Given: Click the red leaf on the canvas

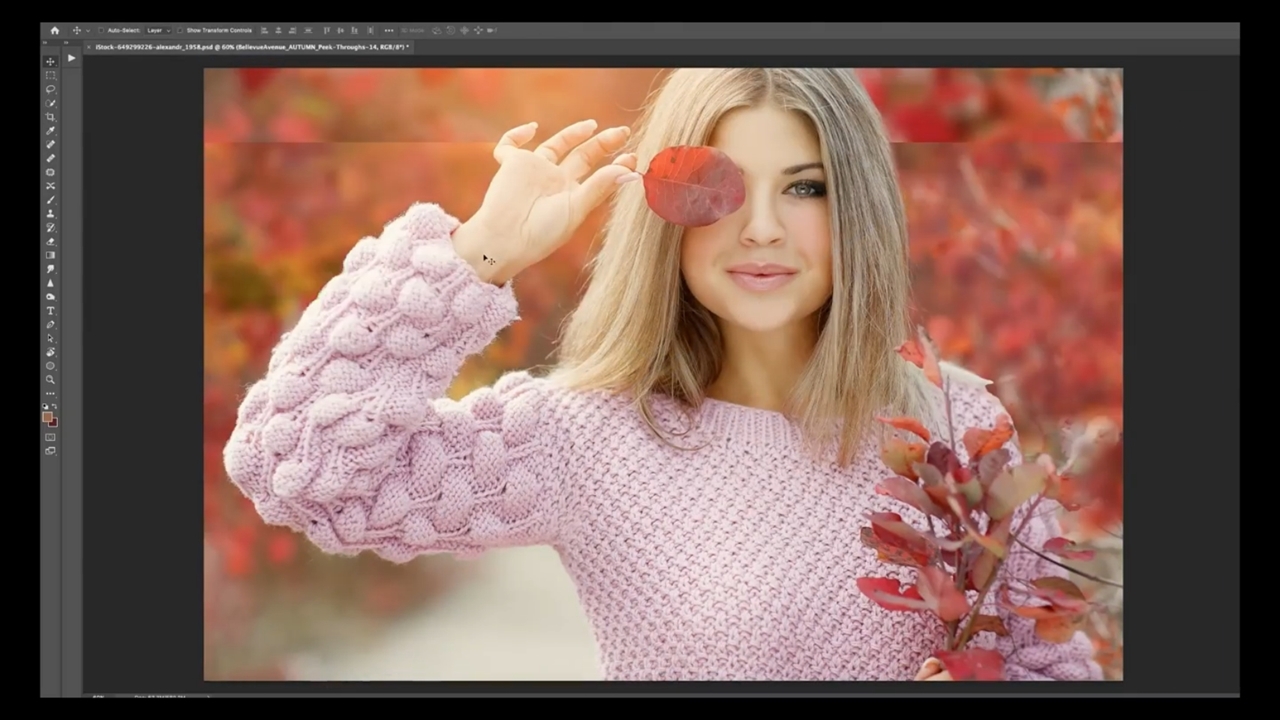Looking at the screenshot, I should 693,185.
